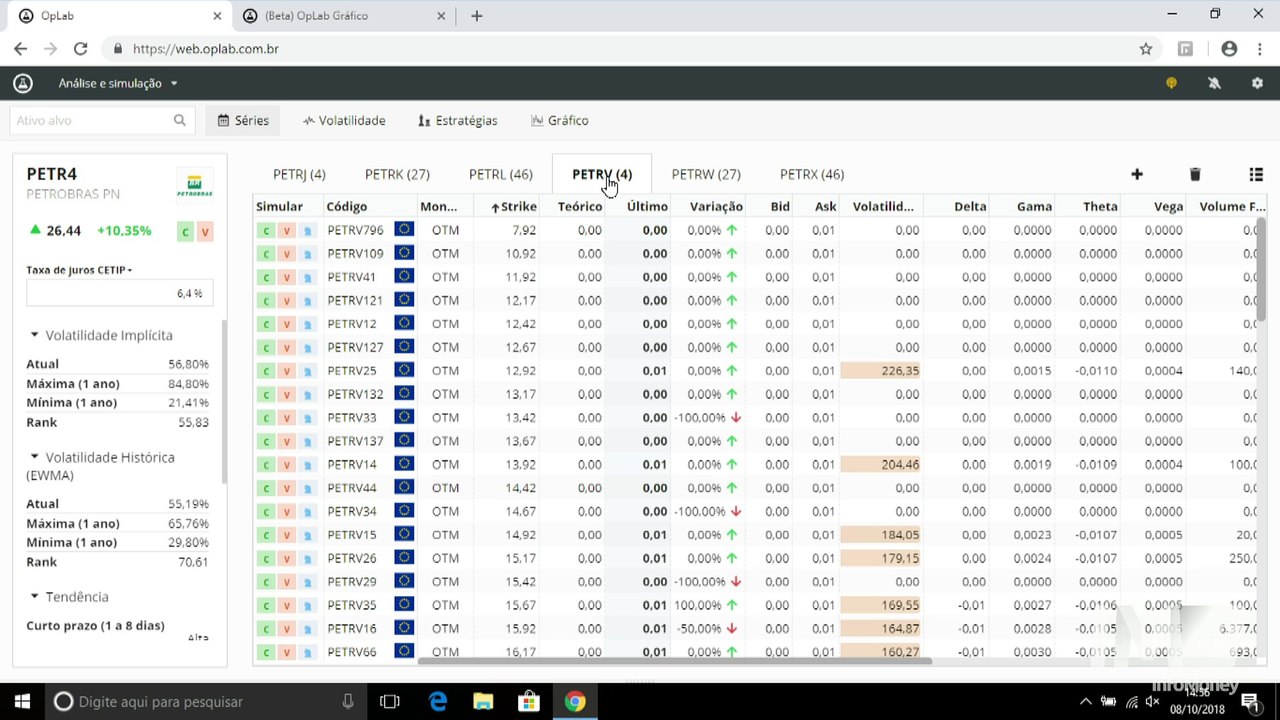
Task: Sort by the Variação column header
Action: click(716, 206)
